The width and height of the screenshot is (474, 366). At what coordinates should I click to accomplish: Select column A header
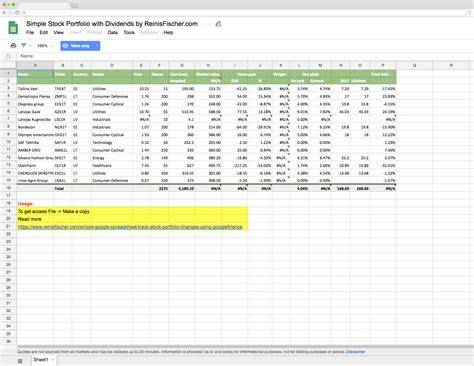click(x=35, y=66)
